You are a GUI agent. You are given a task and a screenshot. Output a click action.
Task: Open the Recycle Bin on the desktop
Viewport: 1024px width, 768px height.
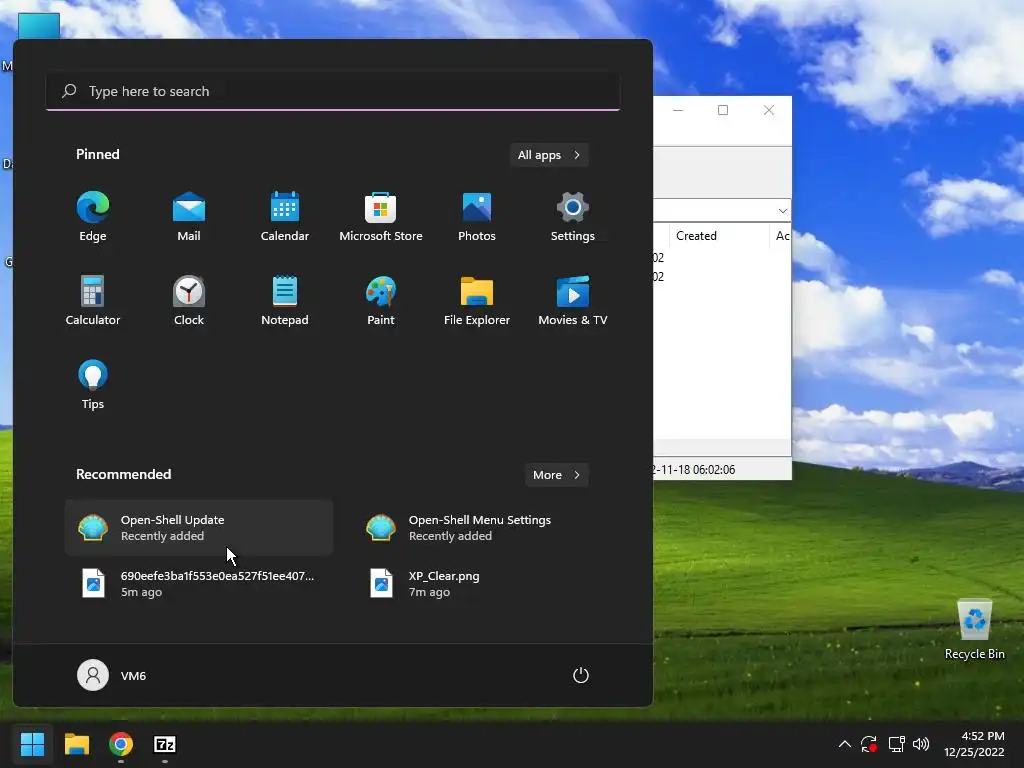974,630
